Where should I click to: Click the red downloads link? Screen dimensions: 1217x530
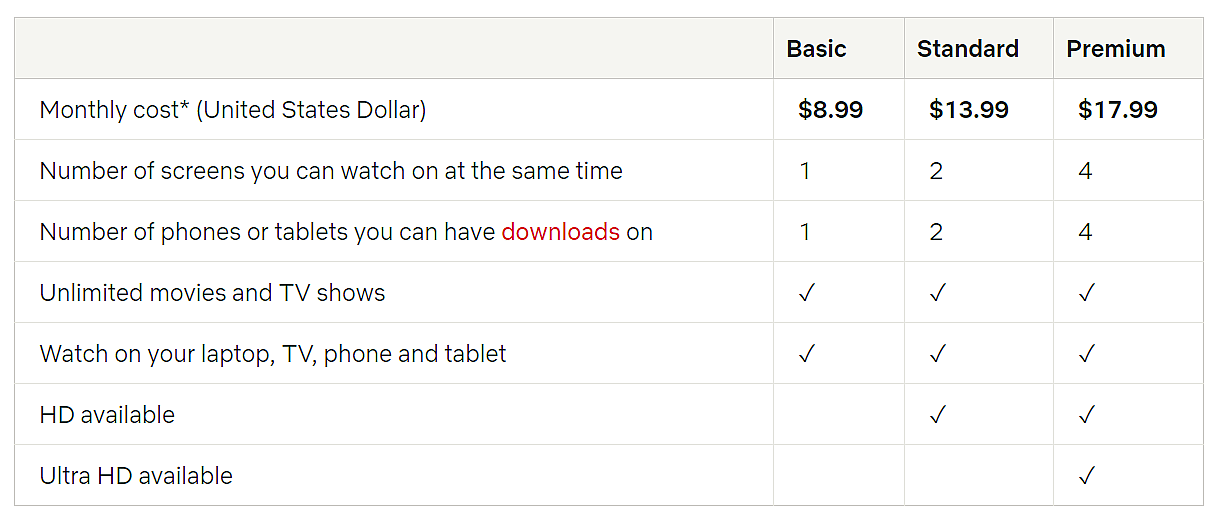560,232
